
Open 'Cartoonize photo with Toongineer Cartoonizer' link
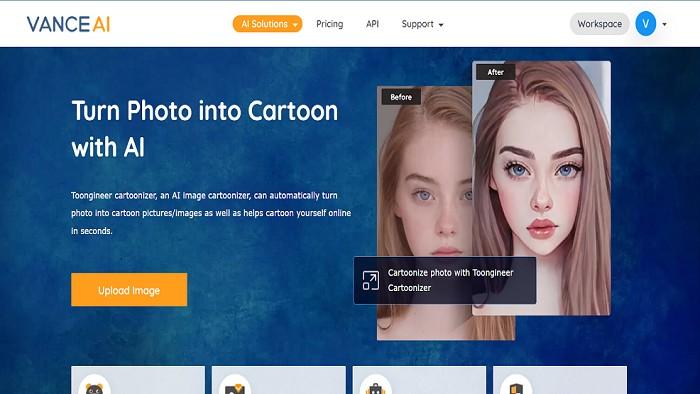(x=450, y=280)
